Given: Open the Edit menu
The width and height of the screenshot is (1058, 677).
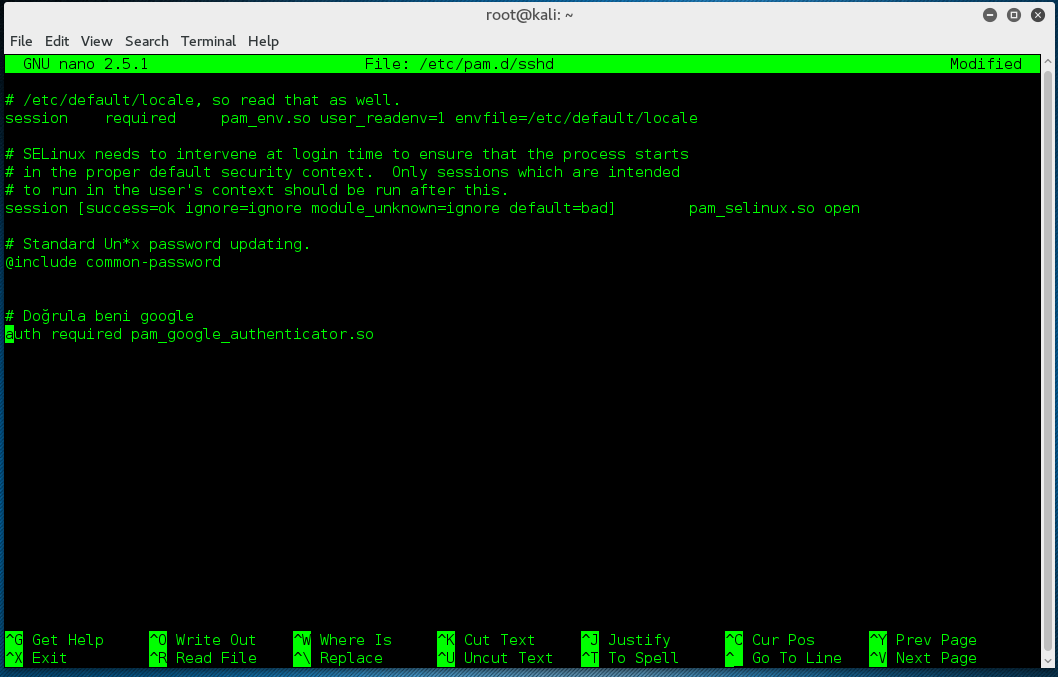Looking at the screenshot, I should pos(57,41).
